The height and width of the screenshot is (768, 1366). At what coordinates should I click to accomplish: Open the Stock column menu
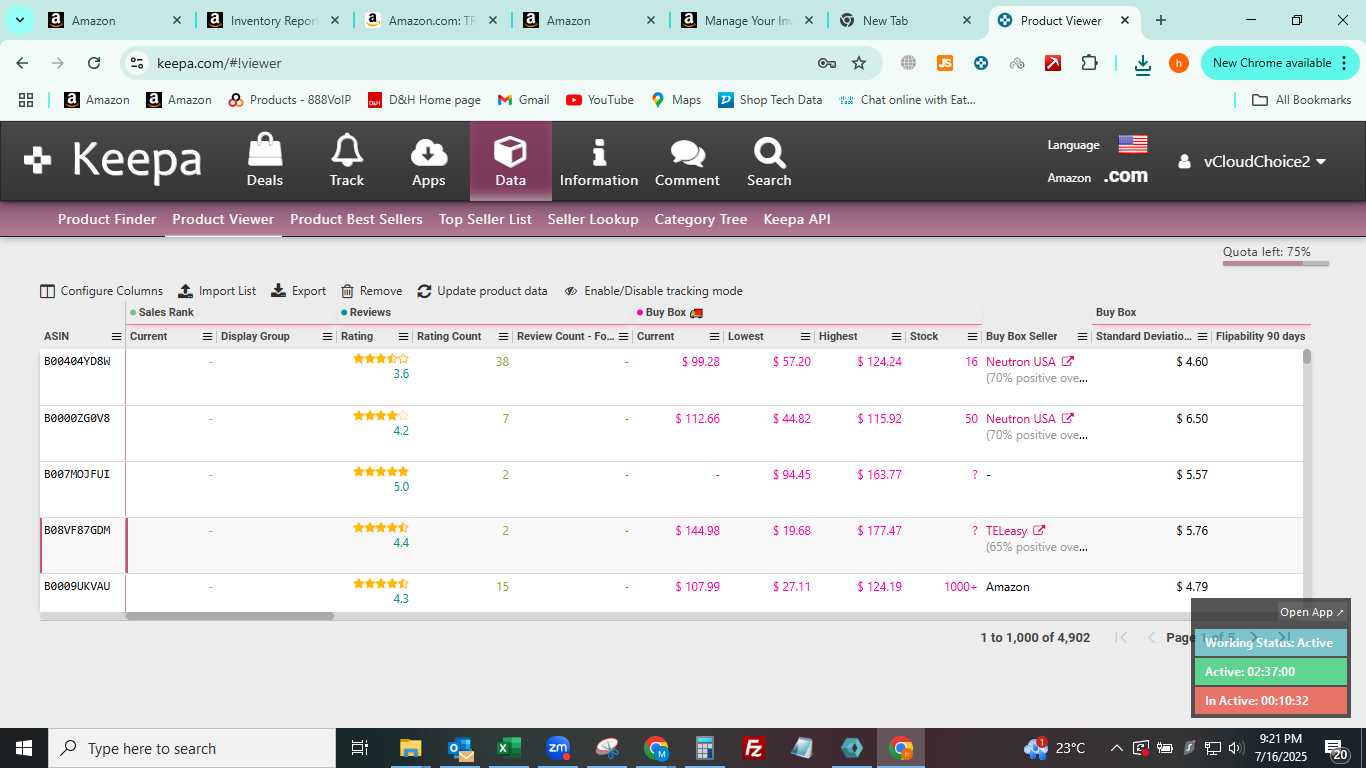click(972, 337)
